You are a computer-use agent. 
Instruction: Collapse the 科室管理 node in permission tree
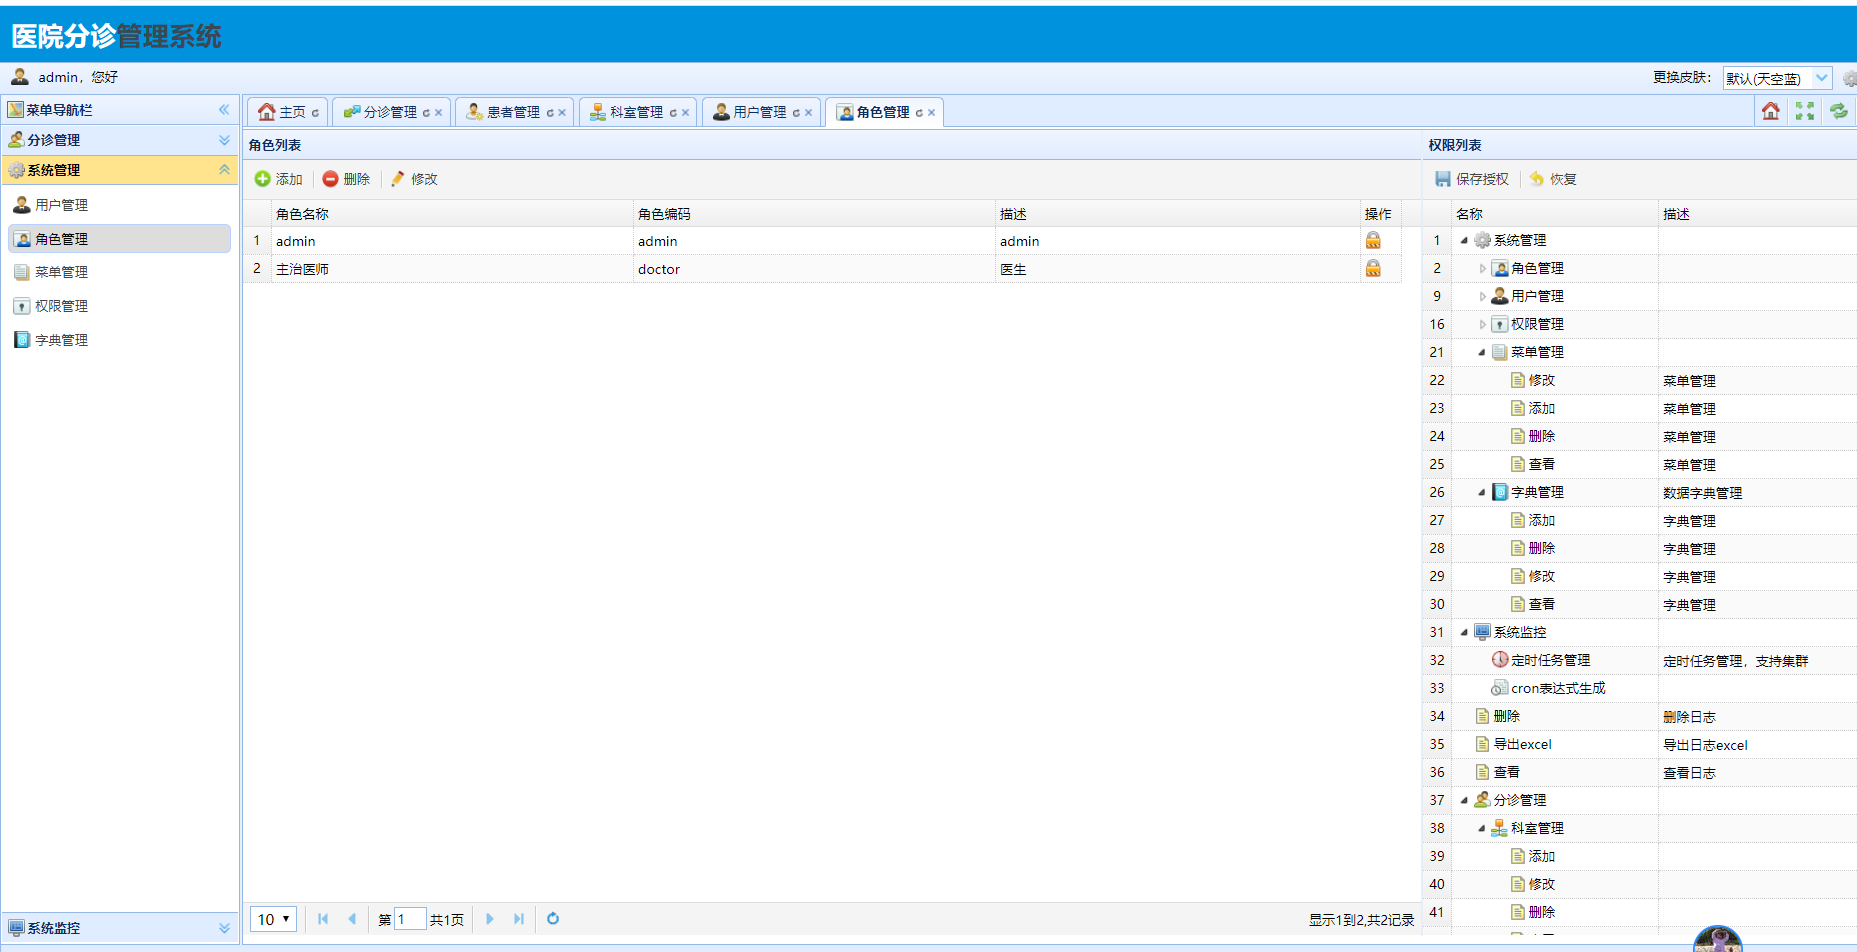pos(1482,828)
